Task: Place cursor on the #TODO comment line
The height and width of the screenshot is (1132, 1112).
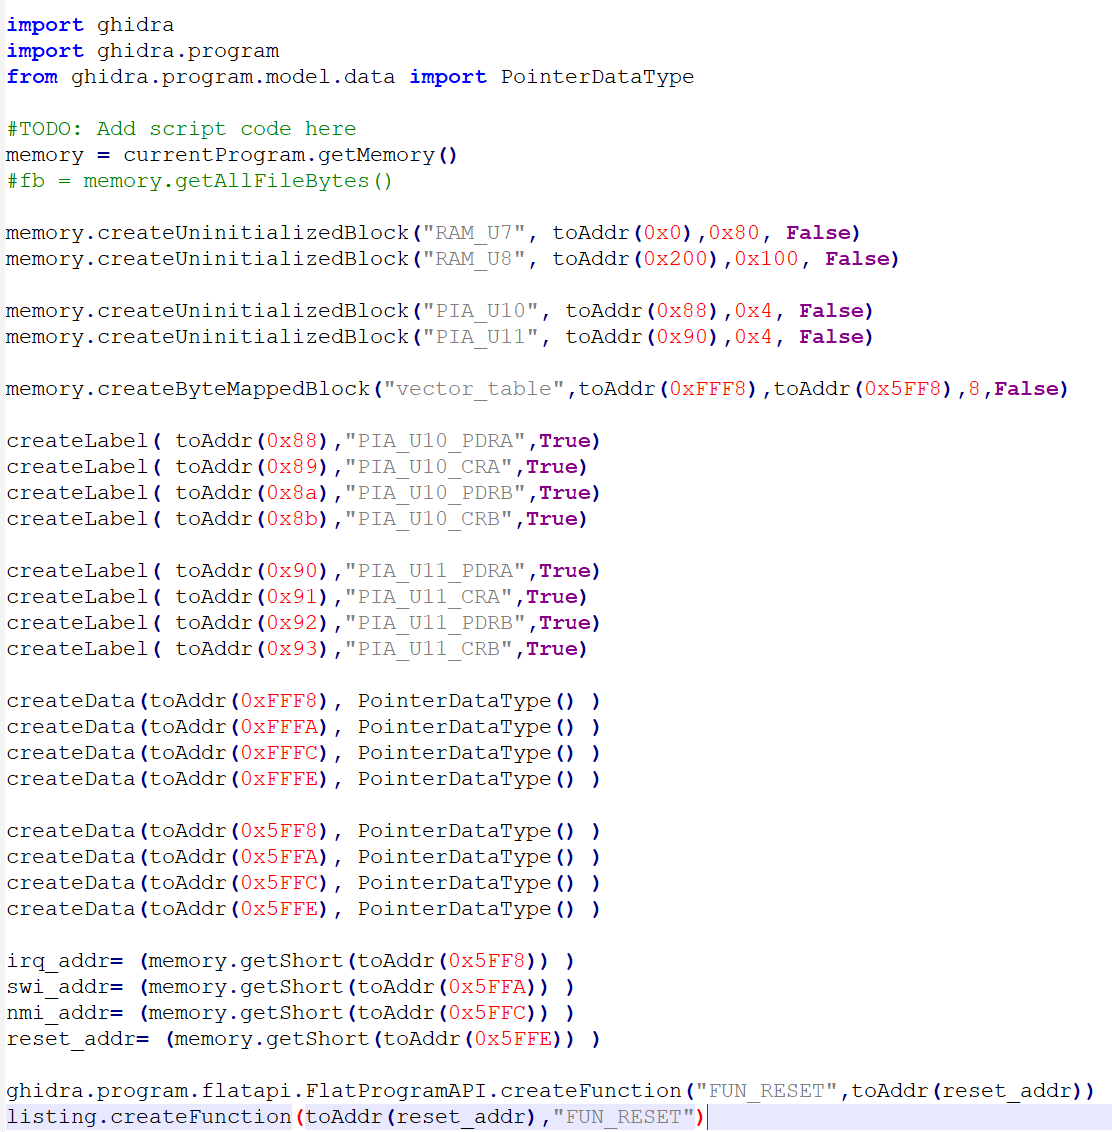Action: pos(180,129)
